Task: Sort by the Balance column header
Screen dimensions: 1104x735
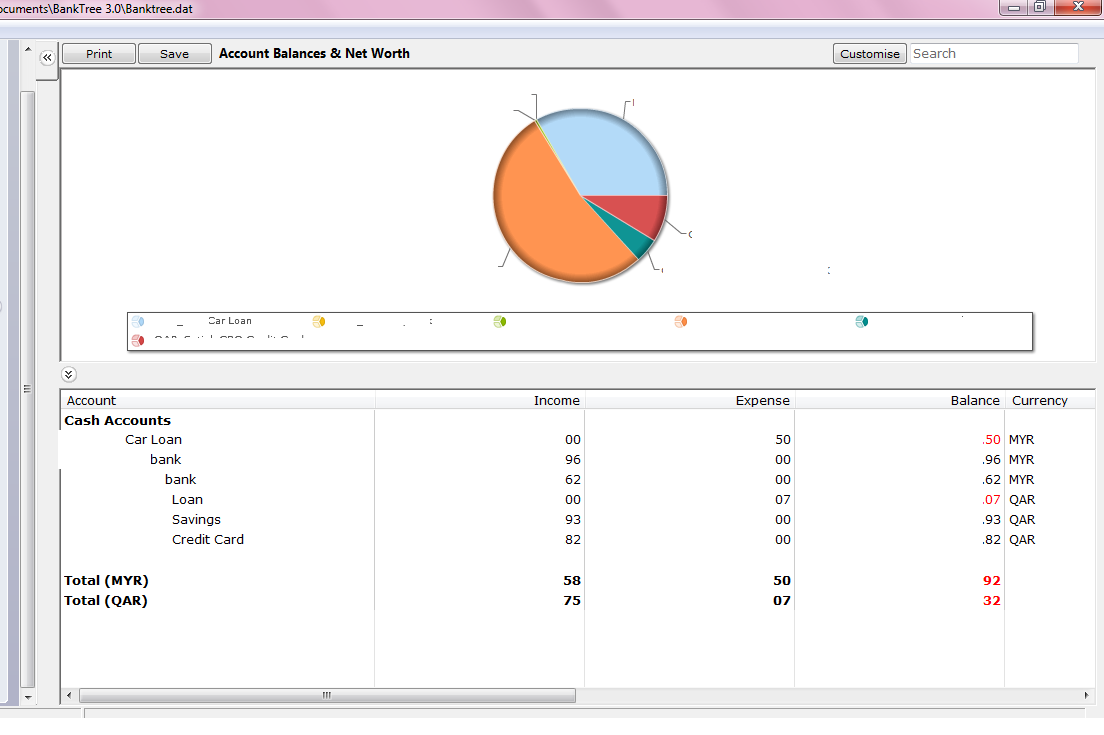Action: pyautogui.click(x=899, y=400)
